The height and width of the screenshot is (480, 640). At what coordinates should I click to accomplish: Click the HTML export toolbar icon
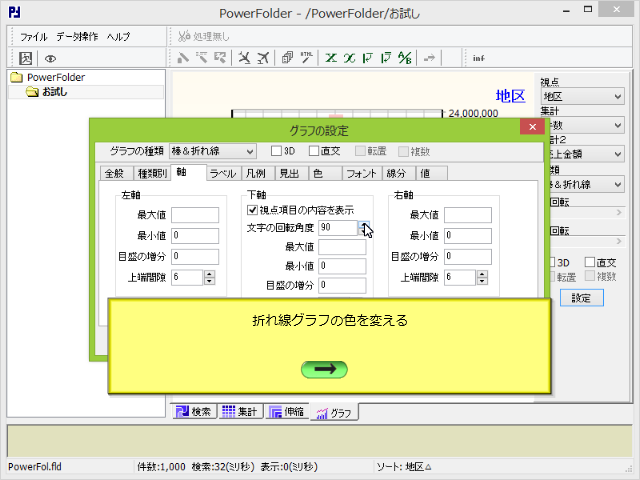point(306,58)
